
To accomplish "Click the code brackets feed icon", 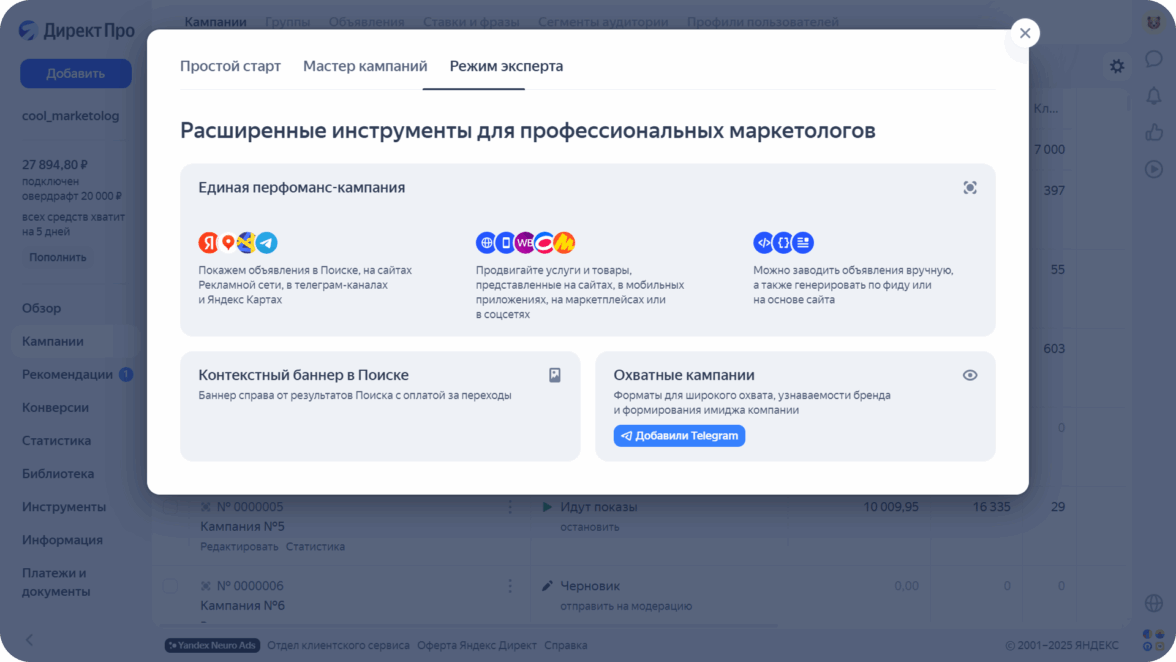I will coord(764,242).
